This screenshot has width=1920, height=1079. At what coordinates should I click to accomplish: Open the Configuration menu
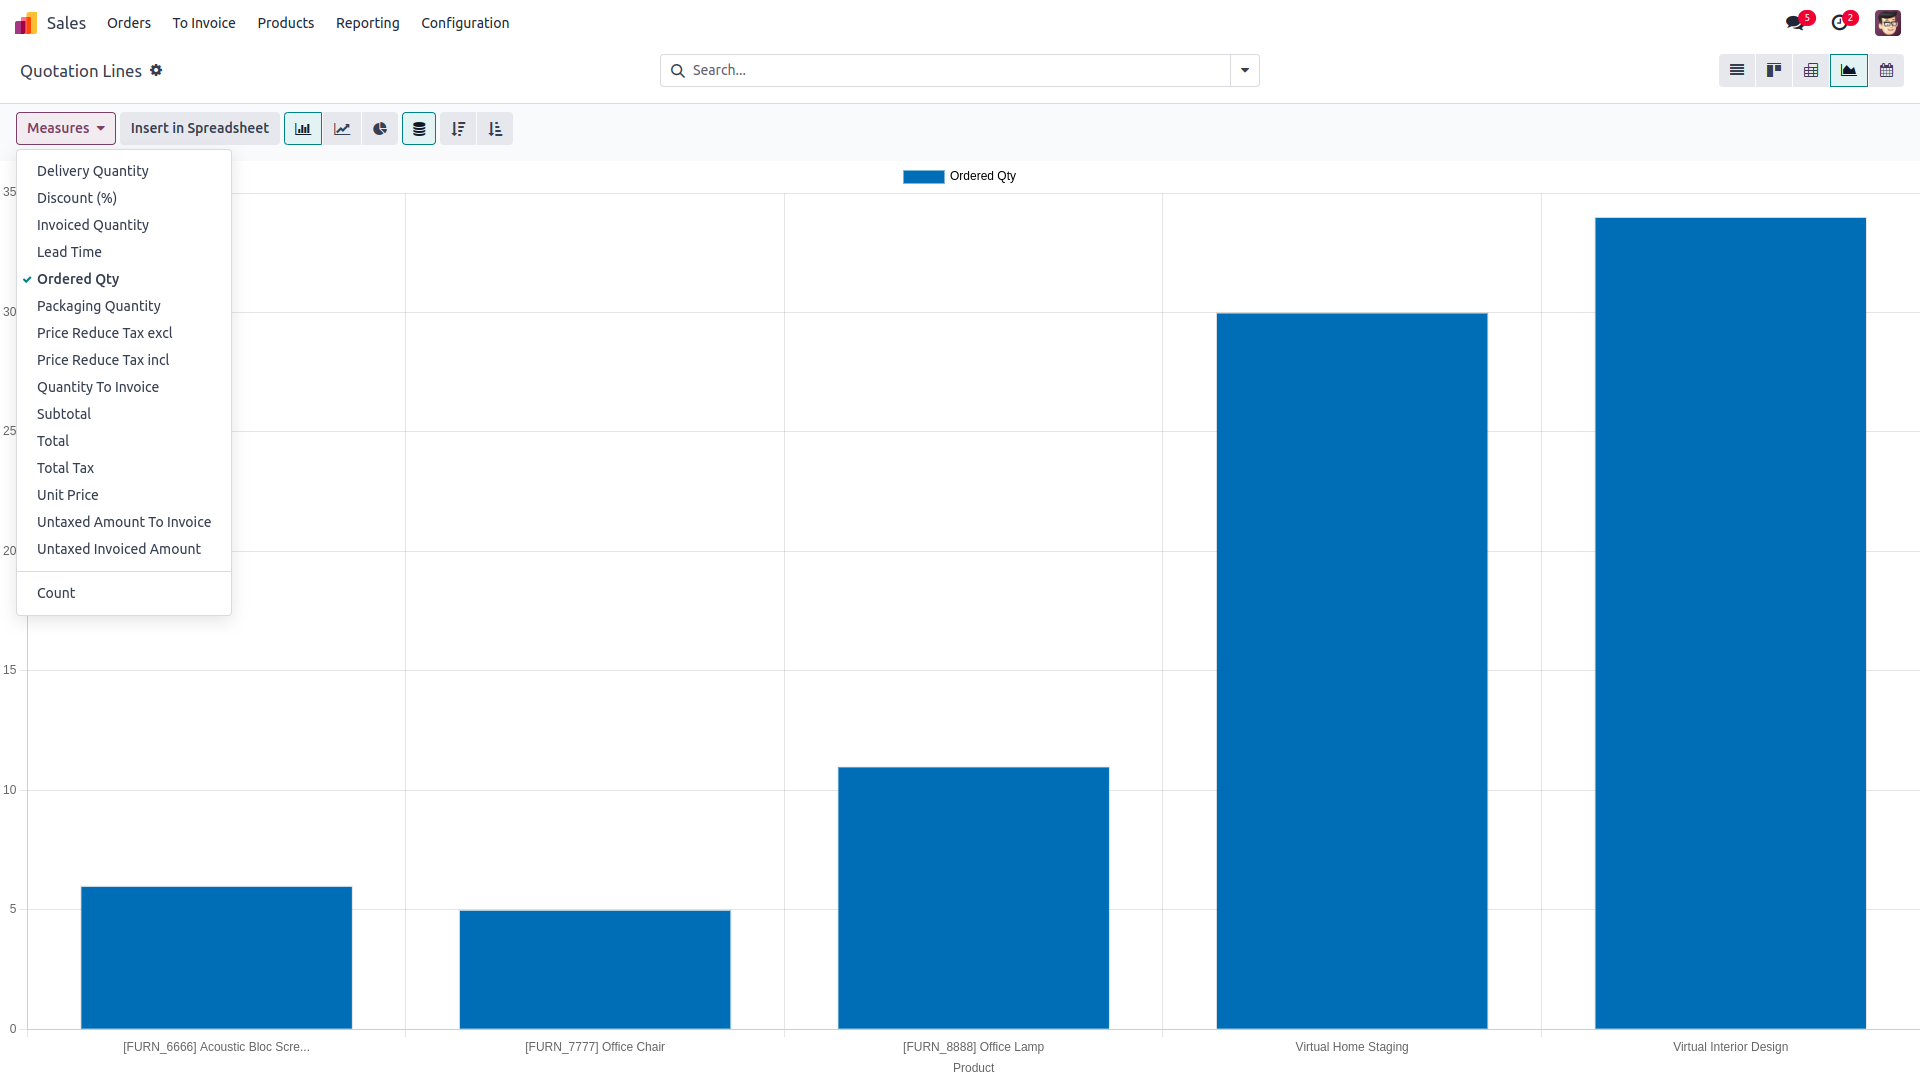(x=465, y=23)
